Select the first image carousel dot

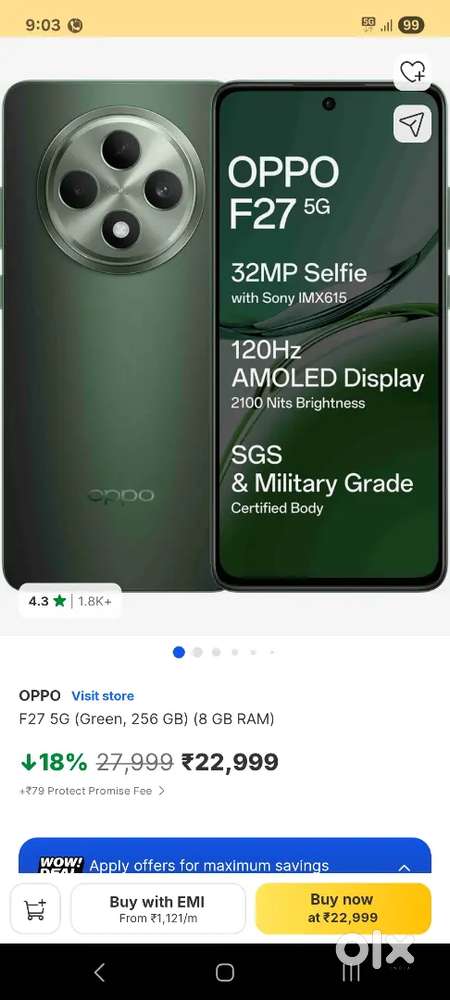pyautogui.click(x=179, y=652)
